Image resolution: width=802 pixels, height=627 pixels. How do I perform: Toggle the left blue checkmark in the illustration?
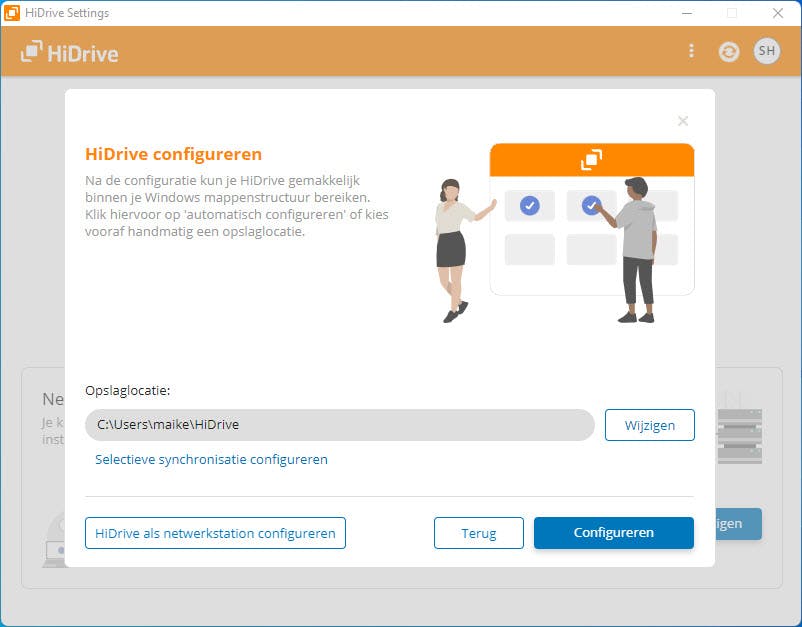pyautogui.click(x=528, y=206)
